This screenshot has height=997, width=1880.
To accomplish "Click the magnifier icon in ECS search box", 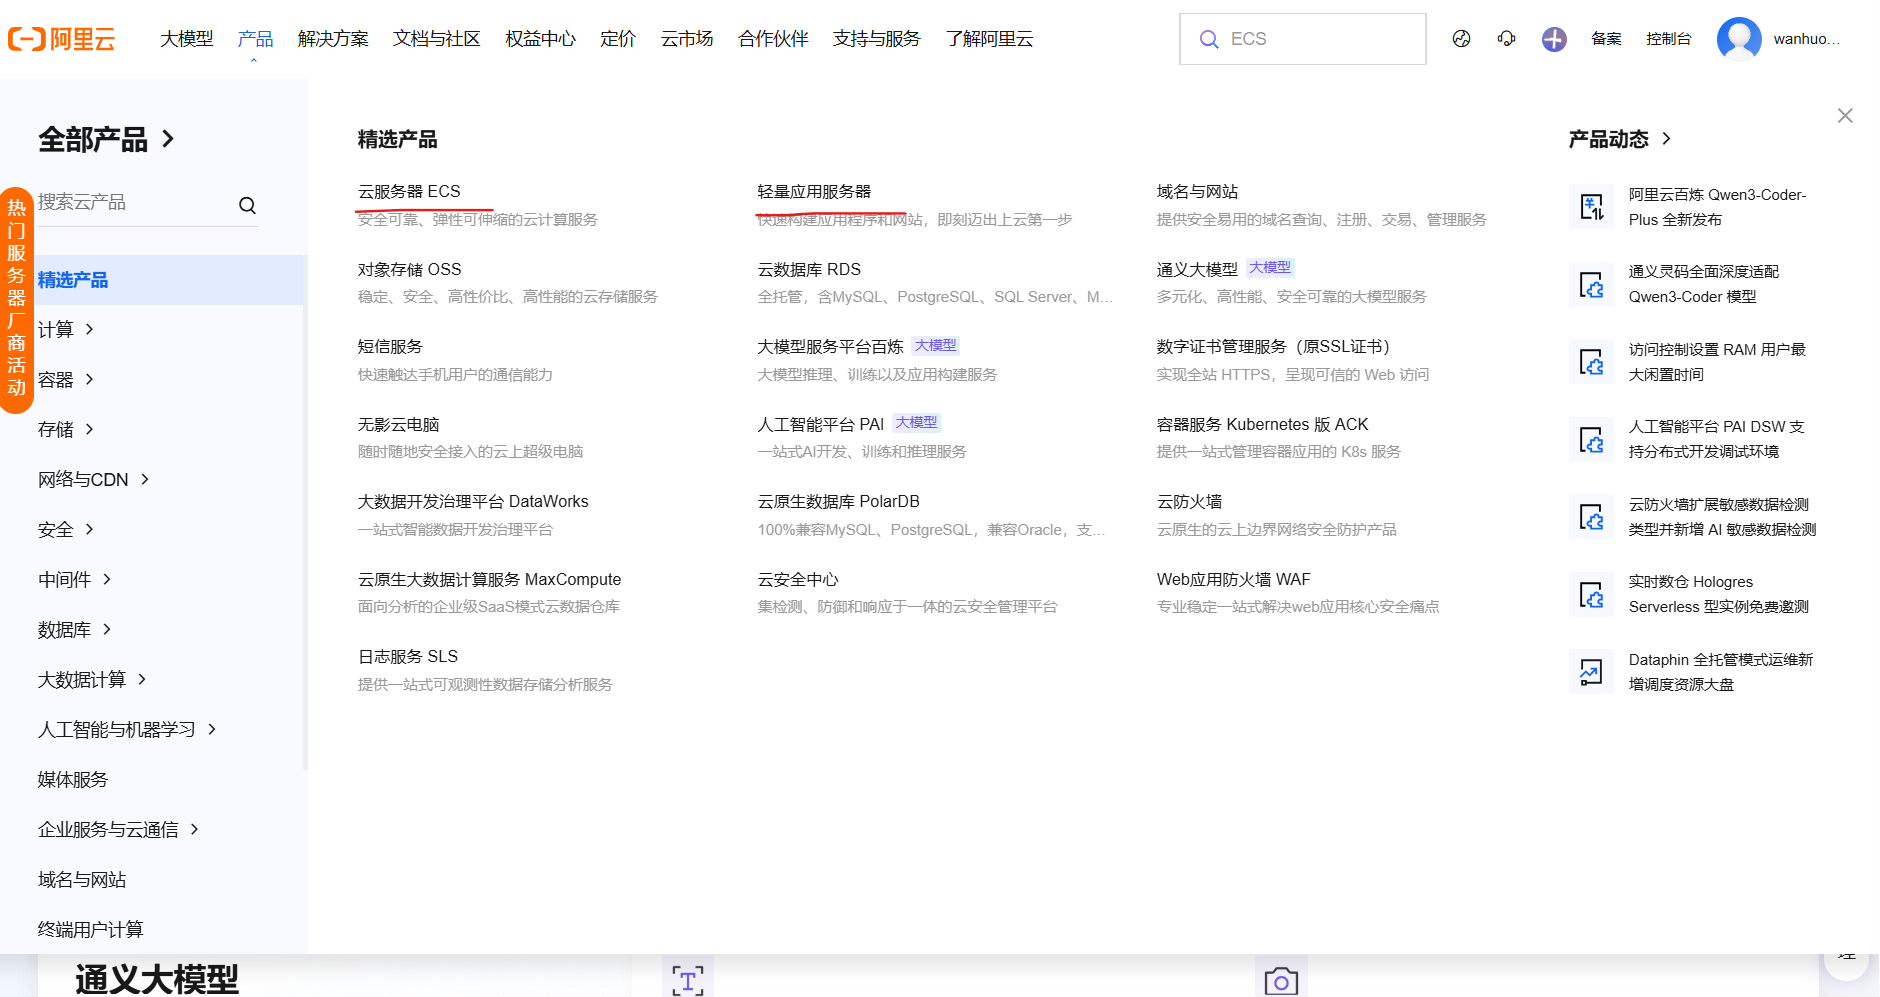I will pos(1209,39).
